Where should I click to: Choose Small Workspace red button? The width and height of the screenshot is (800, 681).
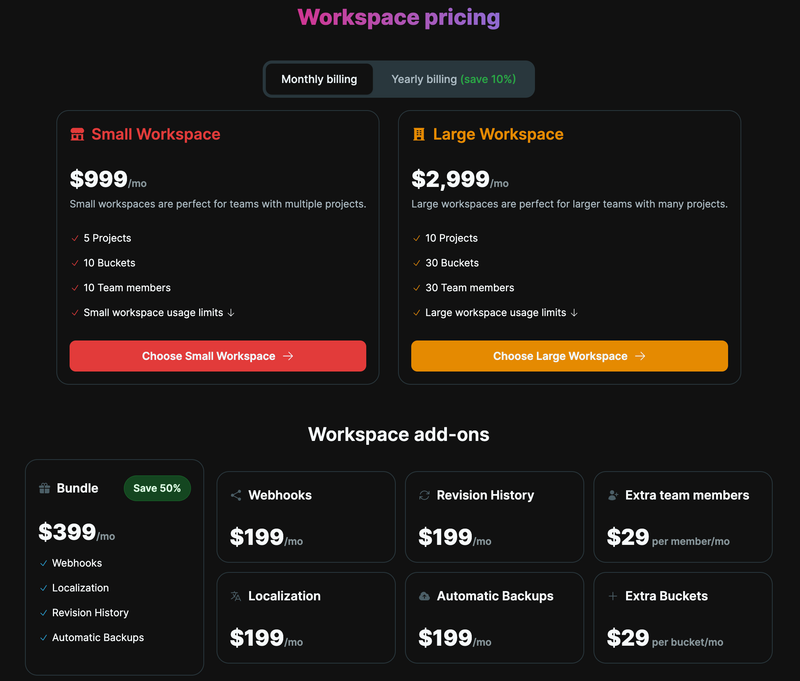218,356
